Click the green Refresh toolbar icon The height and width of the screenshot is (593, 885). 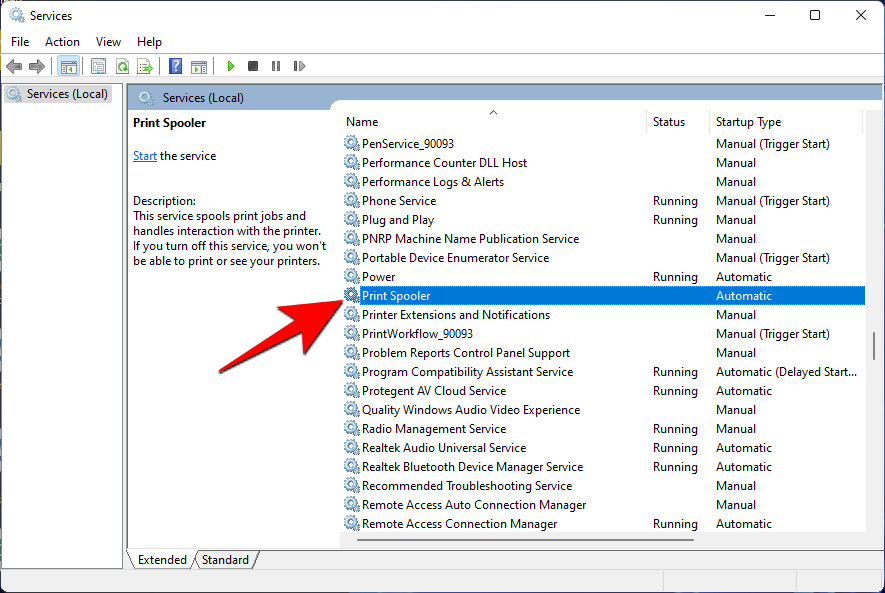tap(121, 66)
